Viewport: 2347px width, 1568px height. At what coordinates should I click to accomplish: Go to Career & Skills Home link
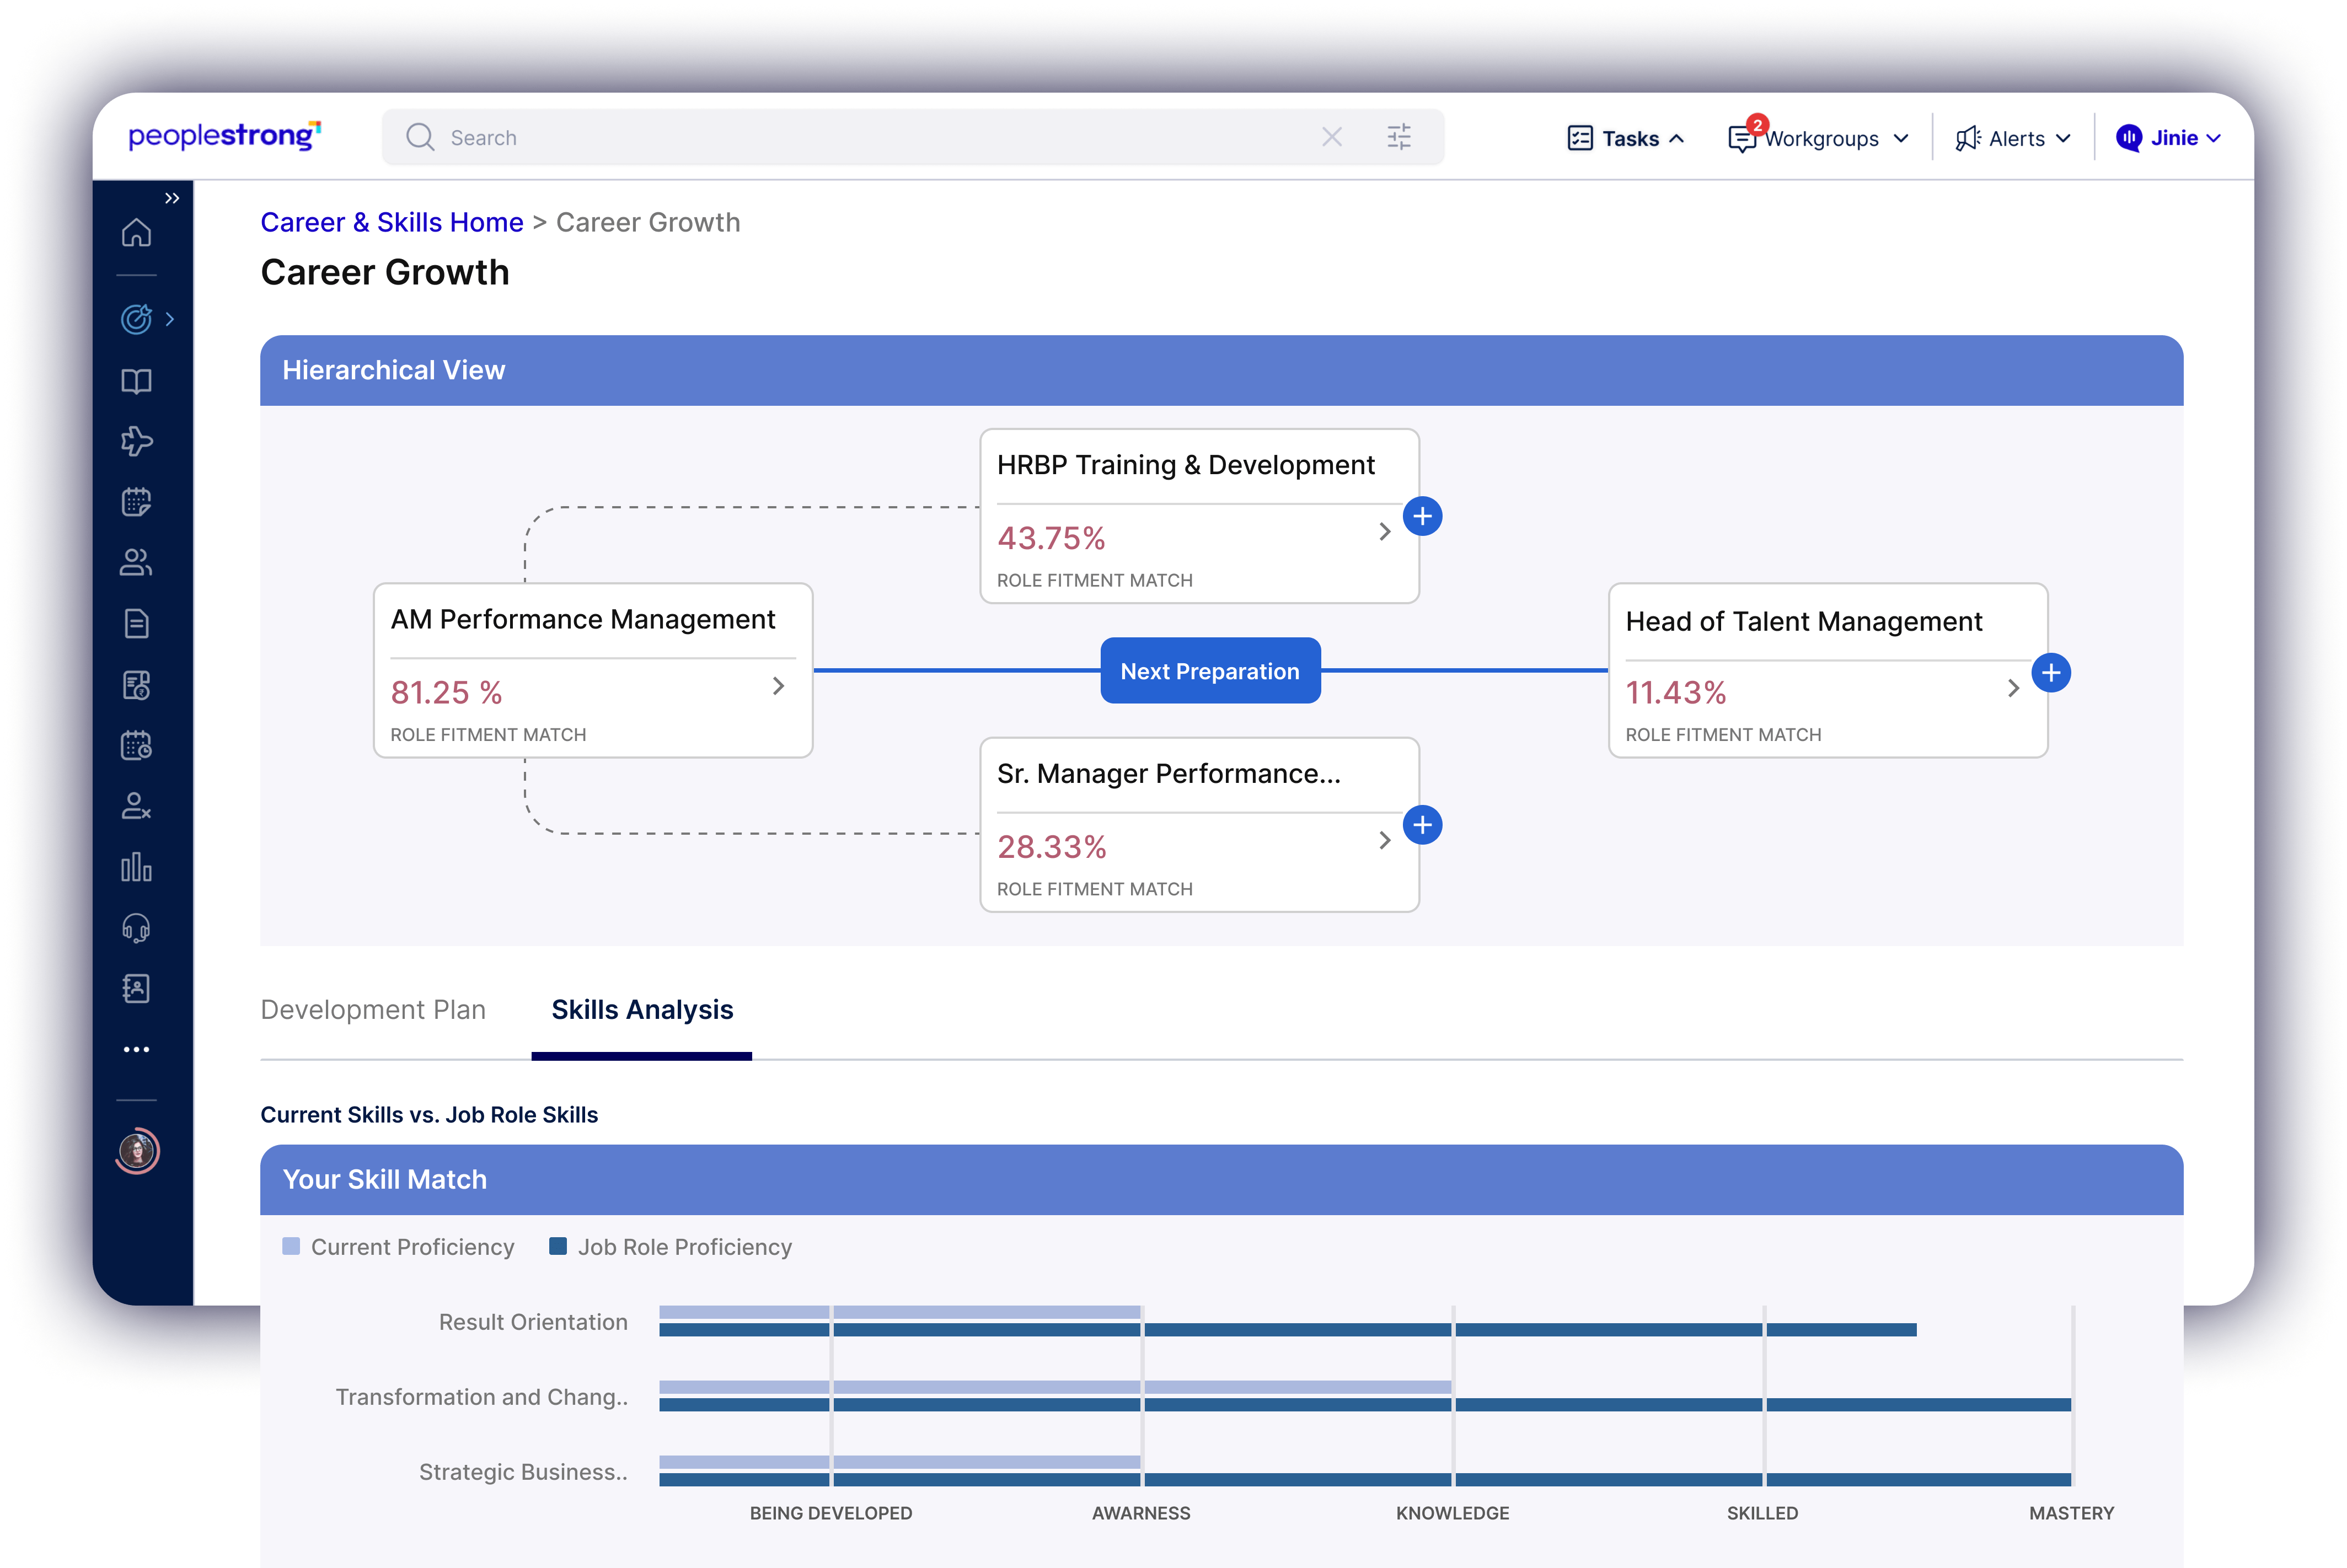tap(392, 222)
